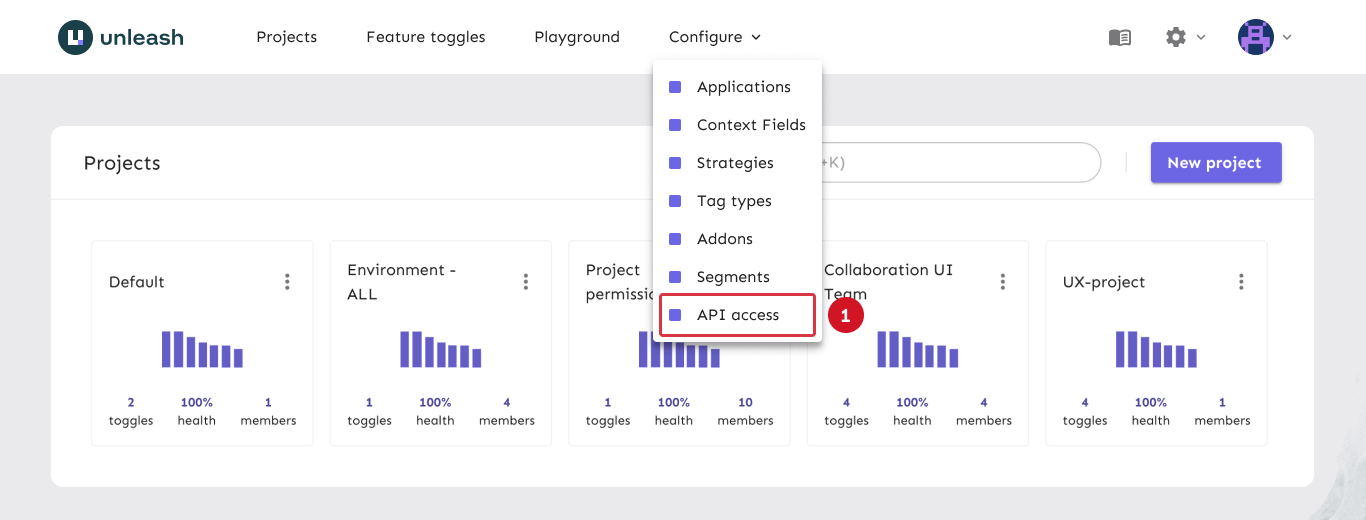The width and height of the screenshot is (1366, 520).
Task: Expand the chevron beside the settings gear
Action: 1201,37
